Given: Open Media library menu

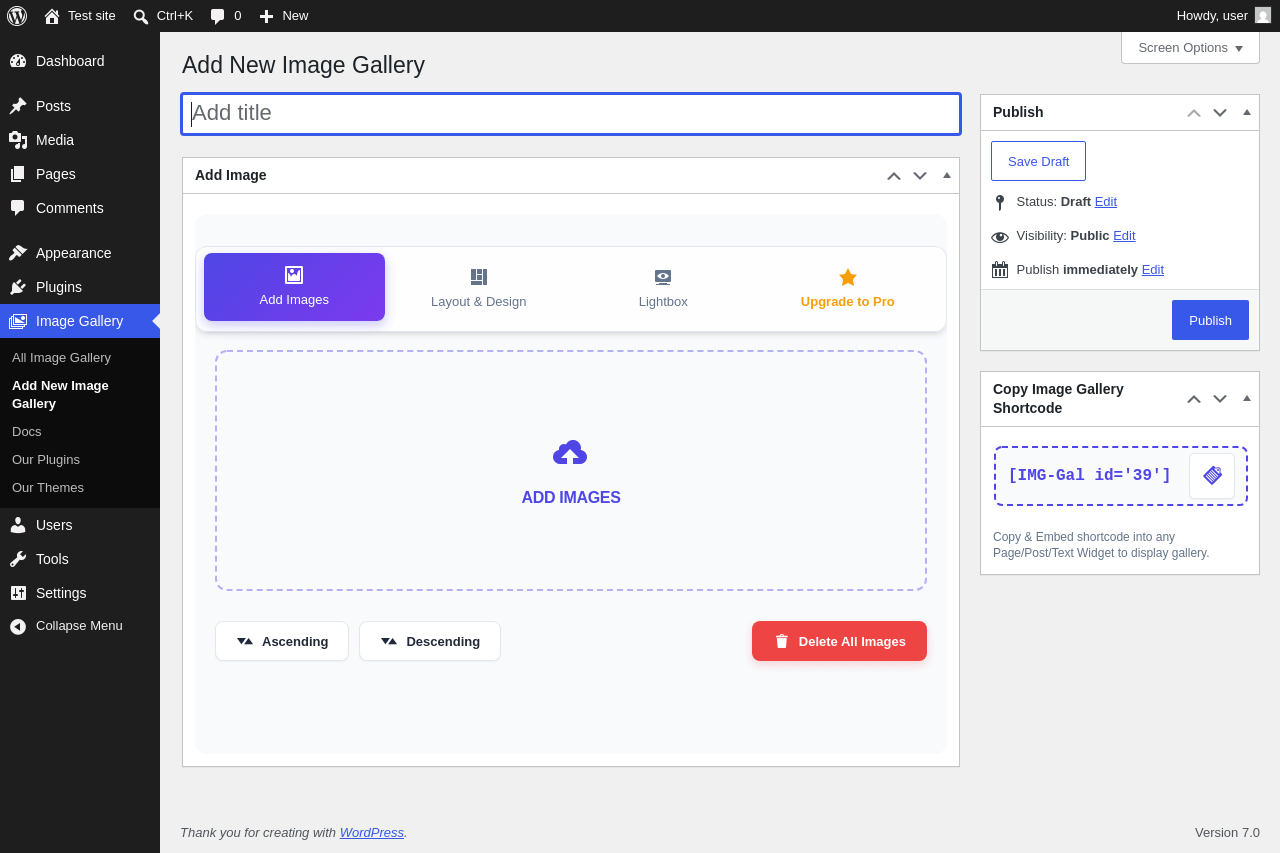Looking at the screenshot, I should point(80,140).
